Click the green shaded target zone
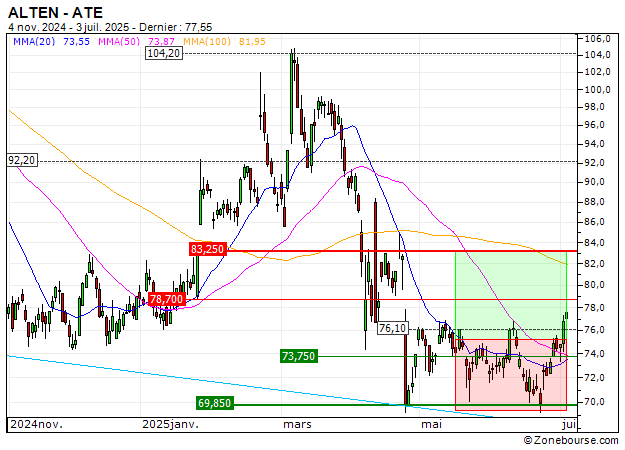This screenshot has height=450, width=625. (x=511, y=295)
